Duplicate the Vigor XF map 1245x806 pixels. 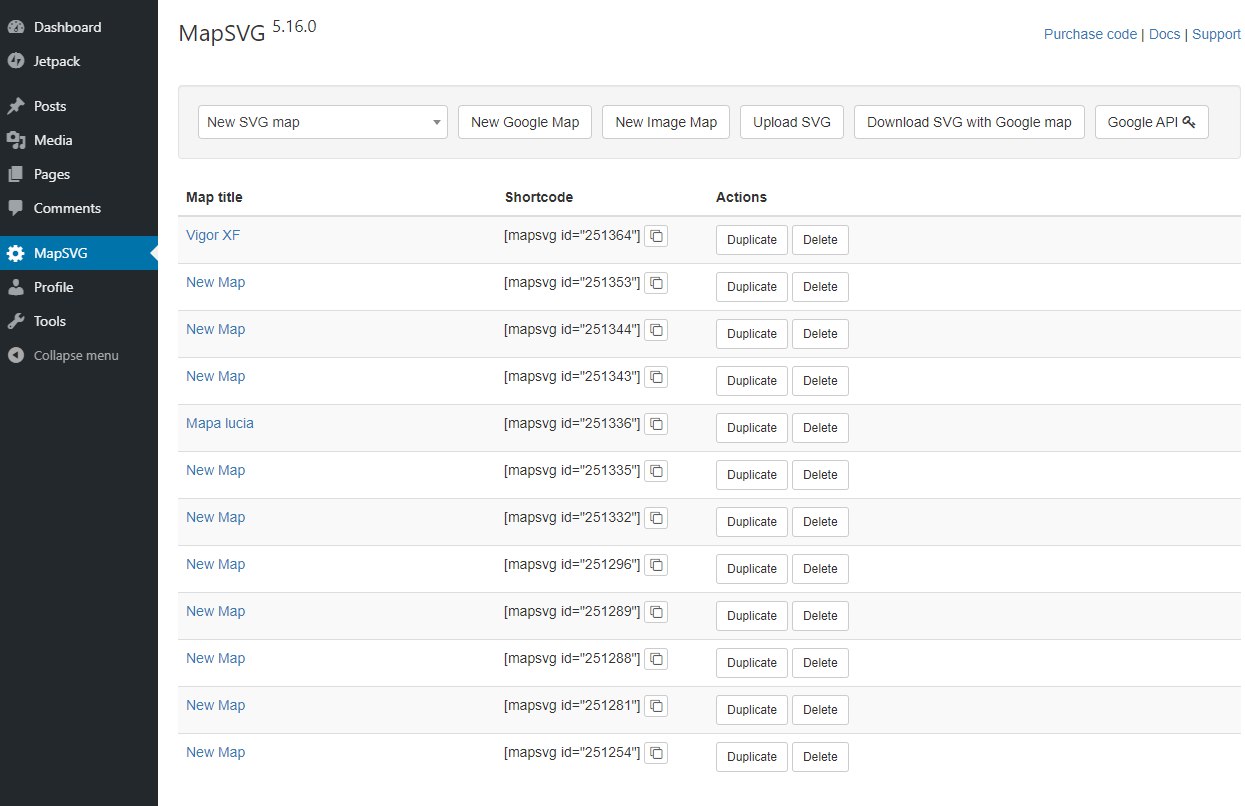[x=752, y=240]
